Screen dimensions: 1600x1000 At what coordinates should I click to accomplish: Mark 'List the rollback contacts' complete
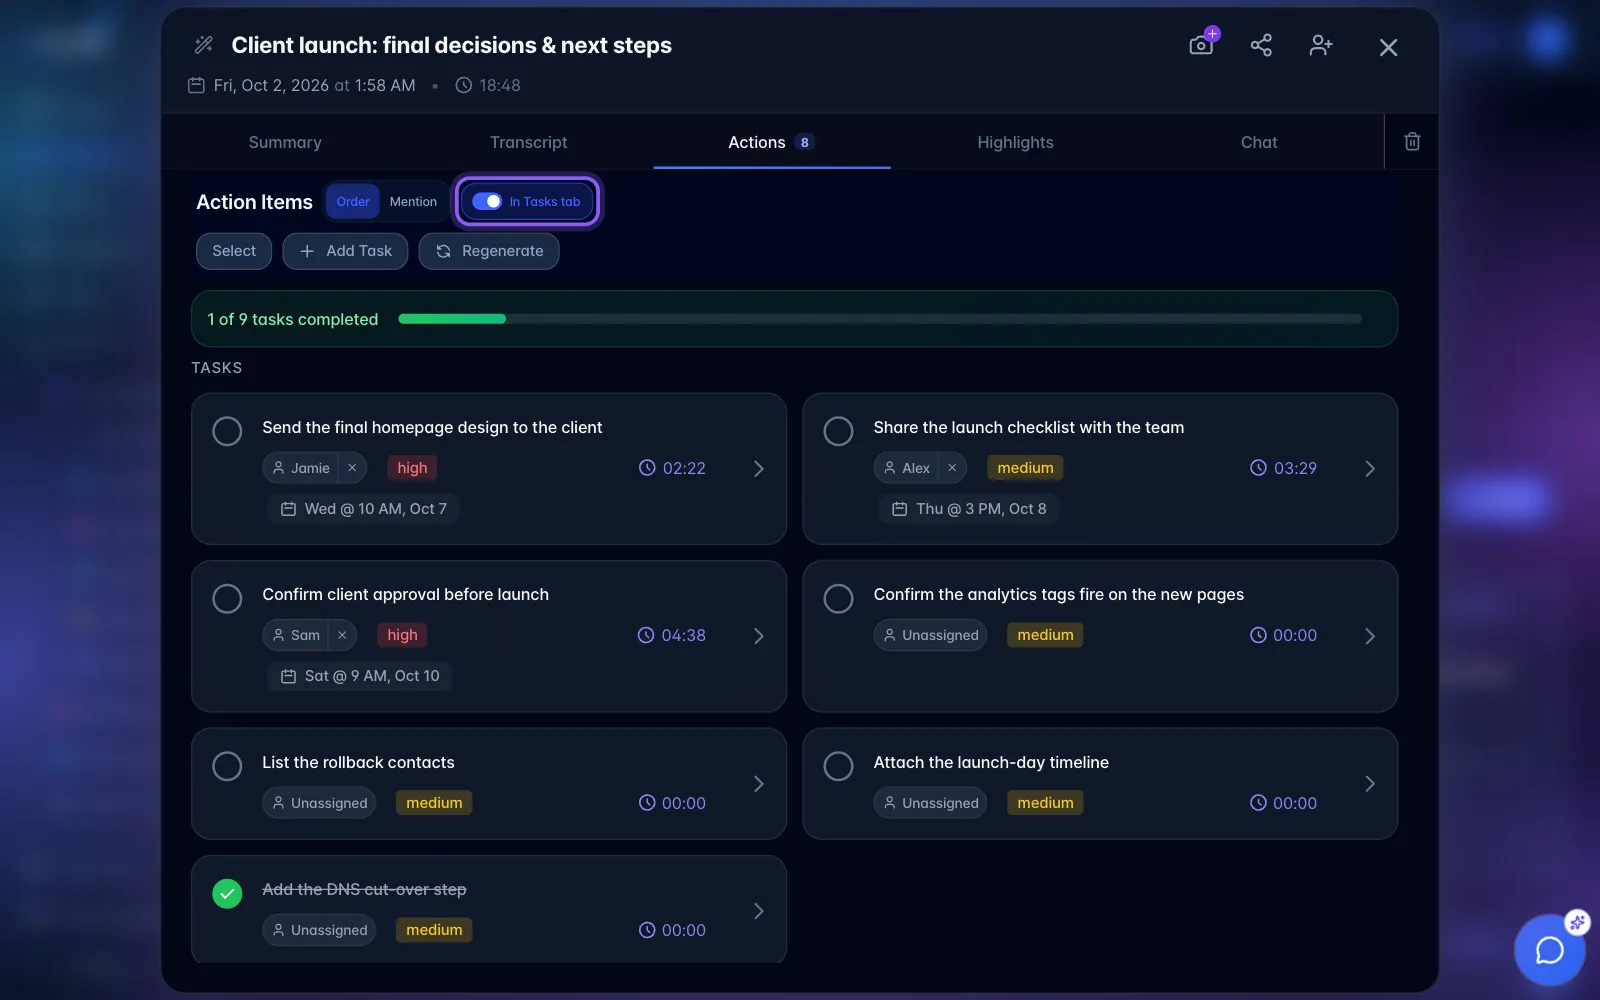coord(227,766)
